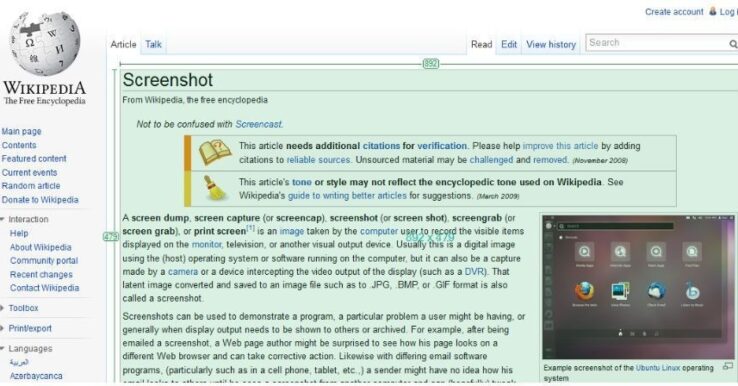The image size is (738, 386).
Task: Go to Main page
Action: tap(21, 131)
